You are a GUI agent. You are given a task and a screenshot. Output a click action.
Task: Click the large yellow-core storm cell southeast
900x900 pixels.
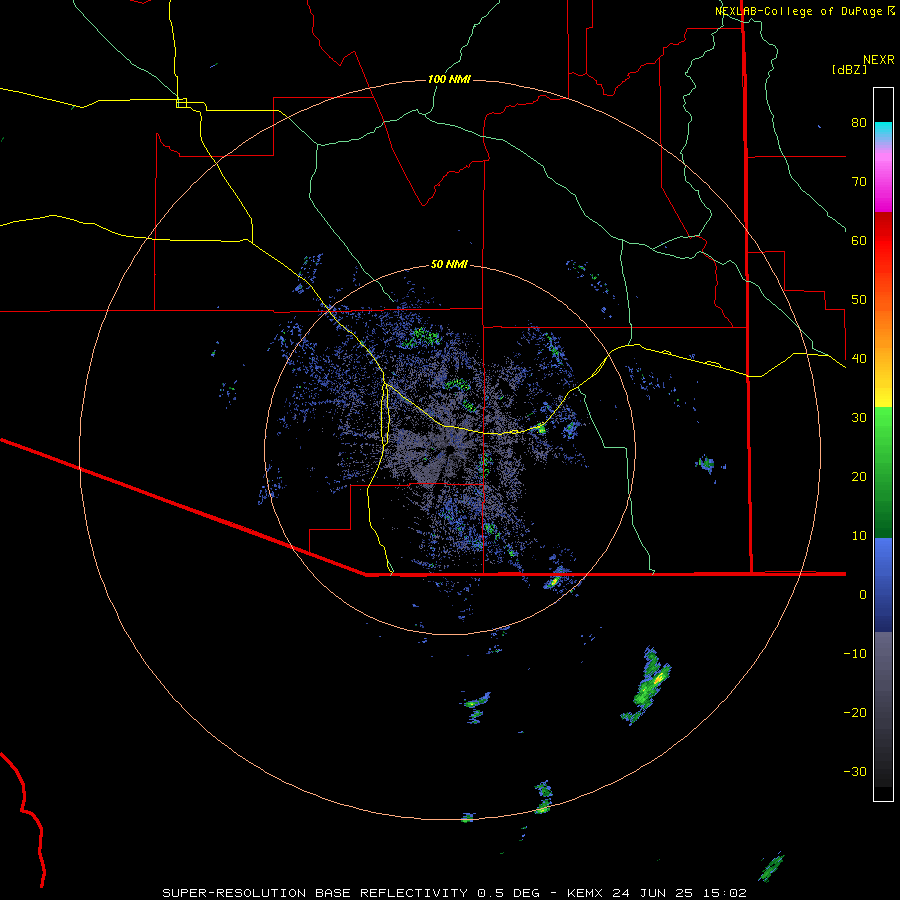coord(648,684)
